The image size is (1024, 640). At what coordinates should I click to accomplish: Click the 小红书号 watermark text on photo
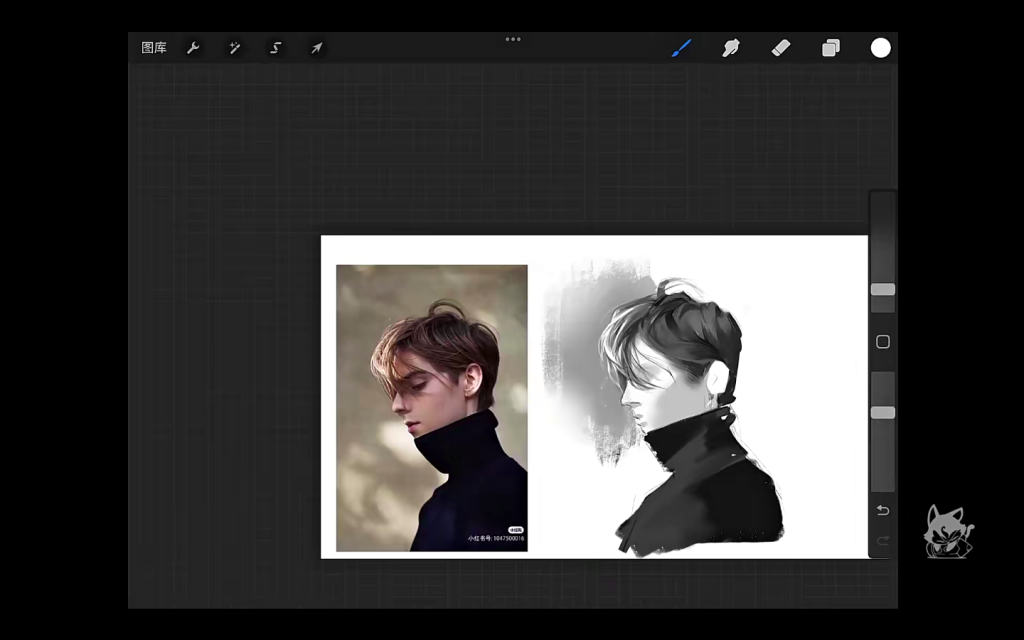tap(495, 538)
